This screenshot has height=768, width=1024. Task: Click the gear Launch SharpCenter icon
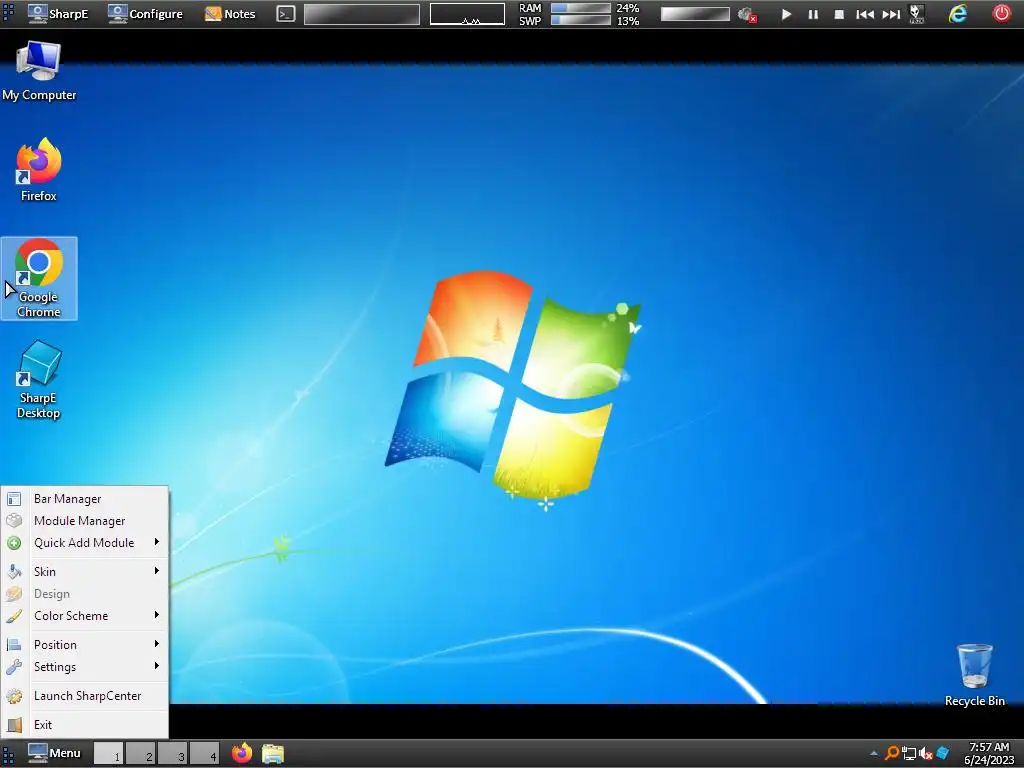[x=14, y=696]
